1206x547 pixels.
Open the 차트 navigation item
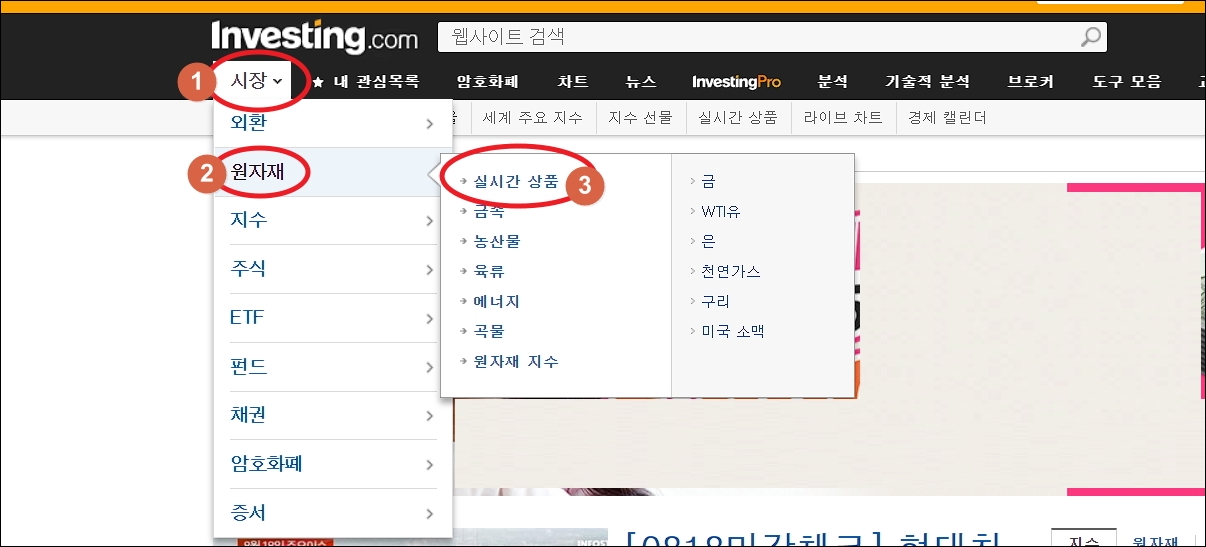point(573,82)
